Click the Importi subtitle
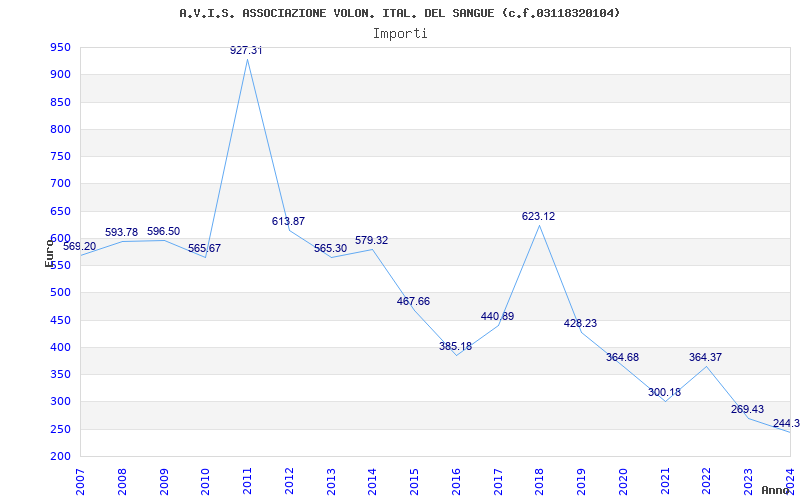 [400, 34]
